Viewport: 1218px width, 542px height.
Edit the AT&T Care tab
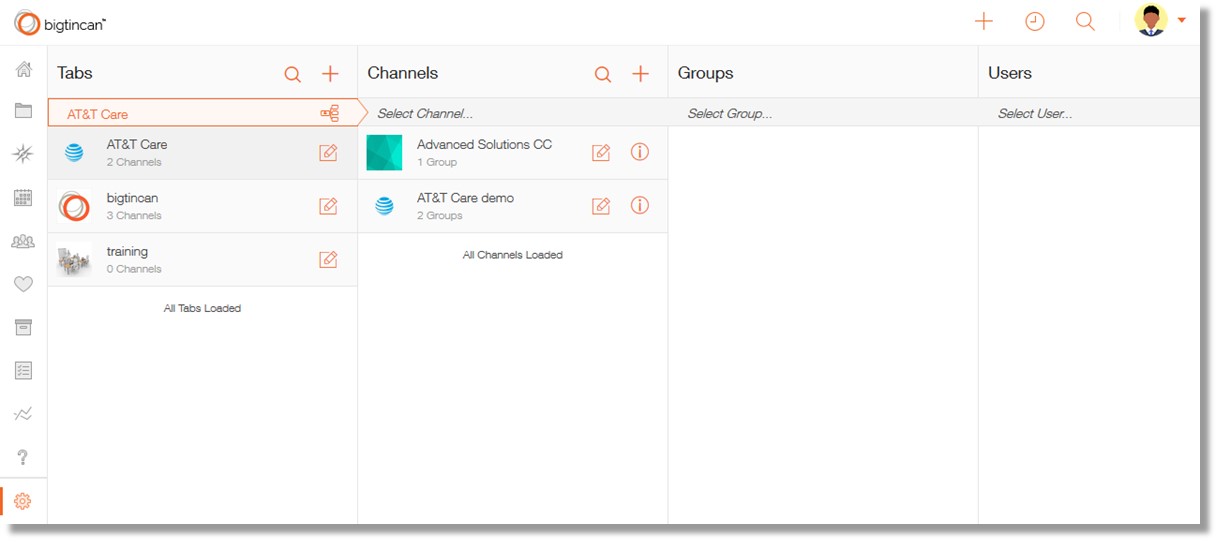click(328, 152)
